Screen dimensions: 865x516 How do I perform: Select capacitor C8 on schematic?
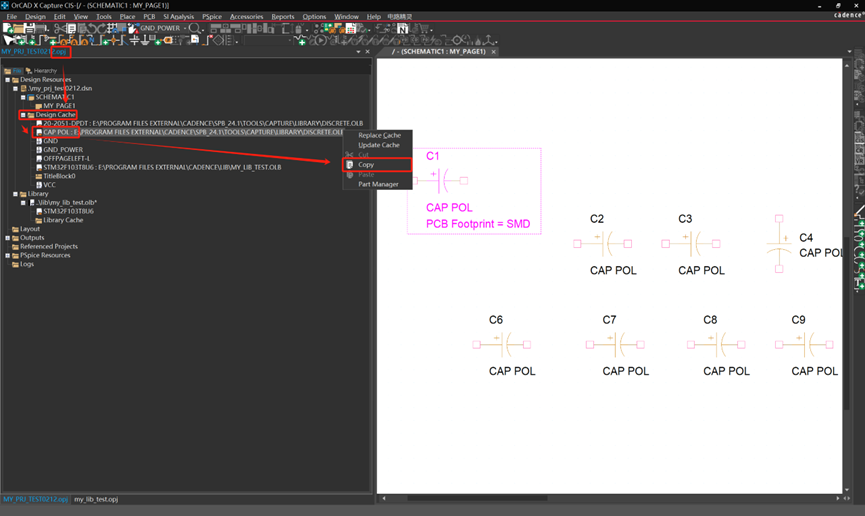[x=716, y=344]
